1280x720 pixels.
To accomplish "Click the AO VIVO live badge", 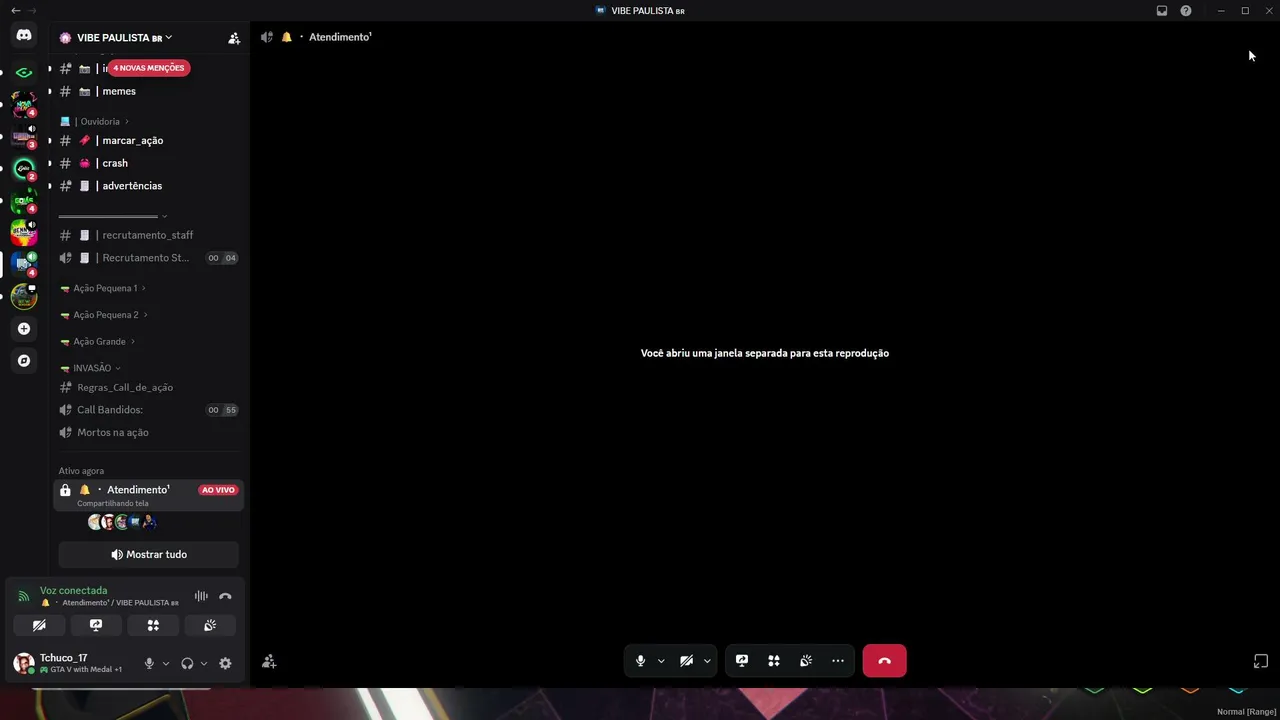I will click(218, 490).
